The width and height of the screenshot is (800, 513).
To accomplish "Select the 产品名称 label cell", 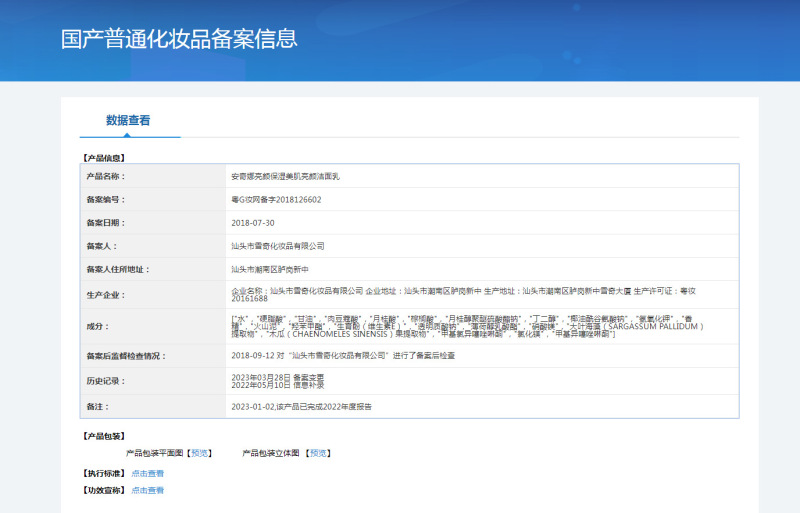I will click(x=153, y=176).
